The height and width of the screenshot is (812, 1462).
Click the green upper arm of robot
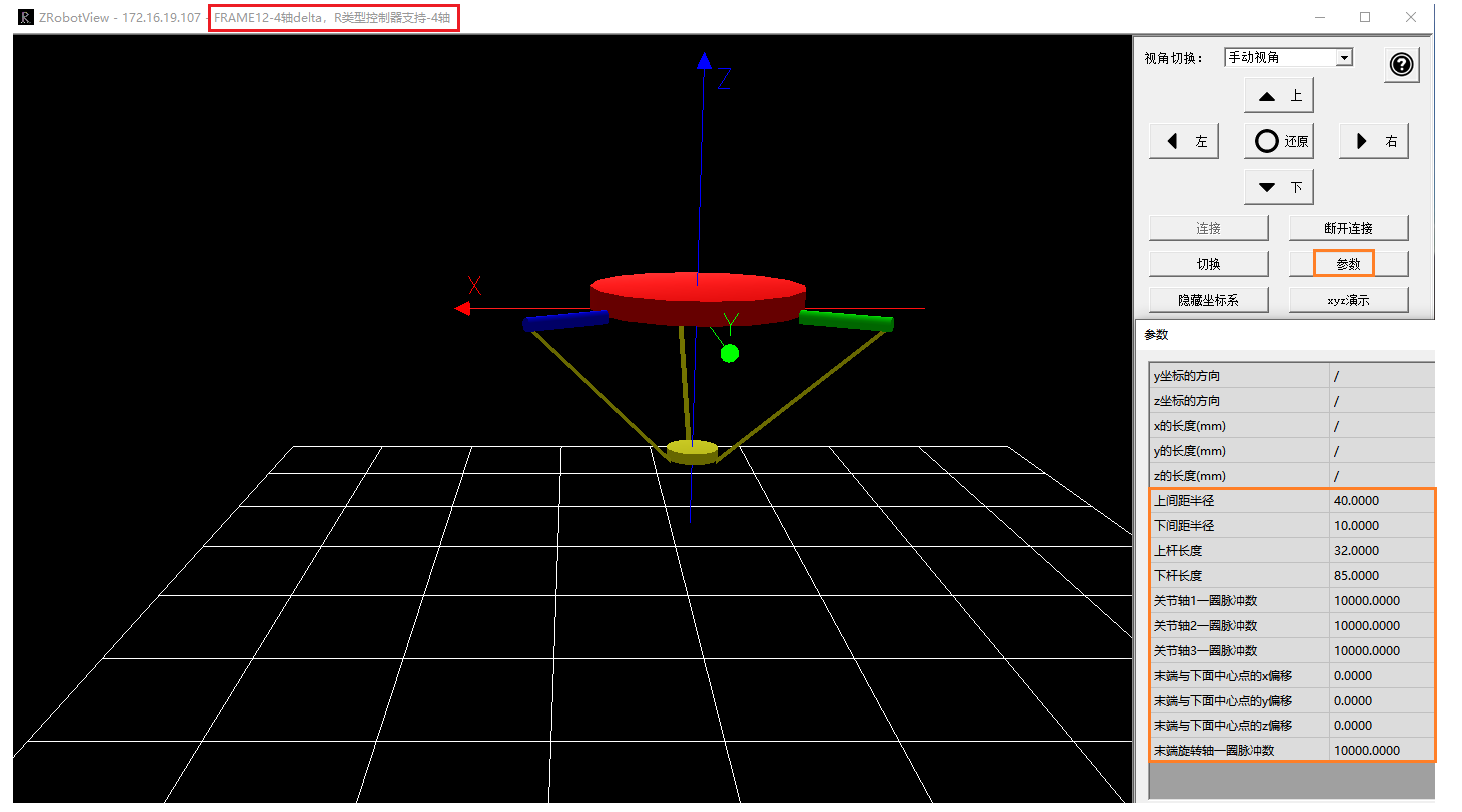[846, 320]
